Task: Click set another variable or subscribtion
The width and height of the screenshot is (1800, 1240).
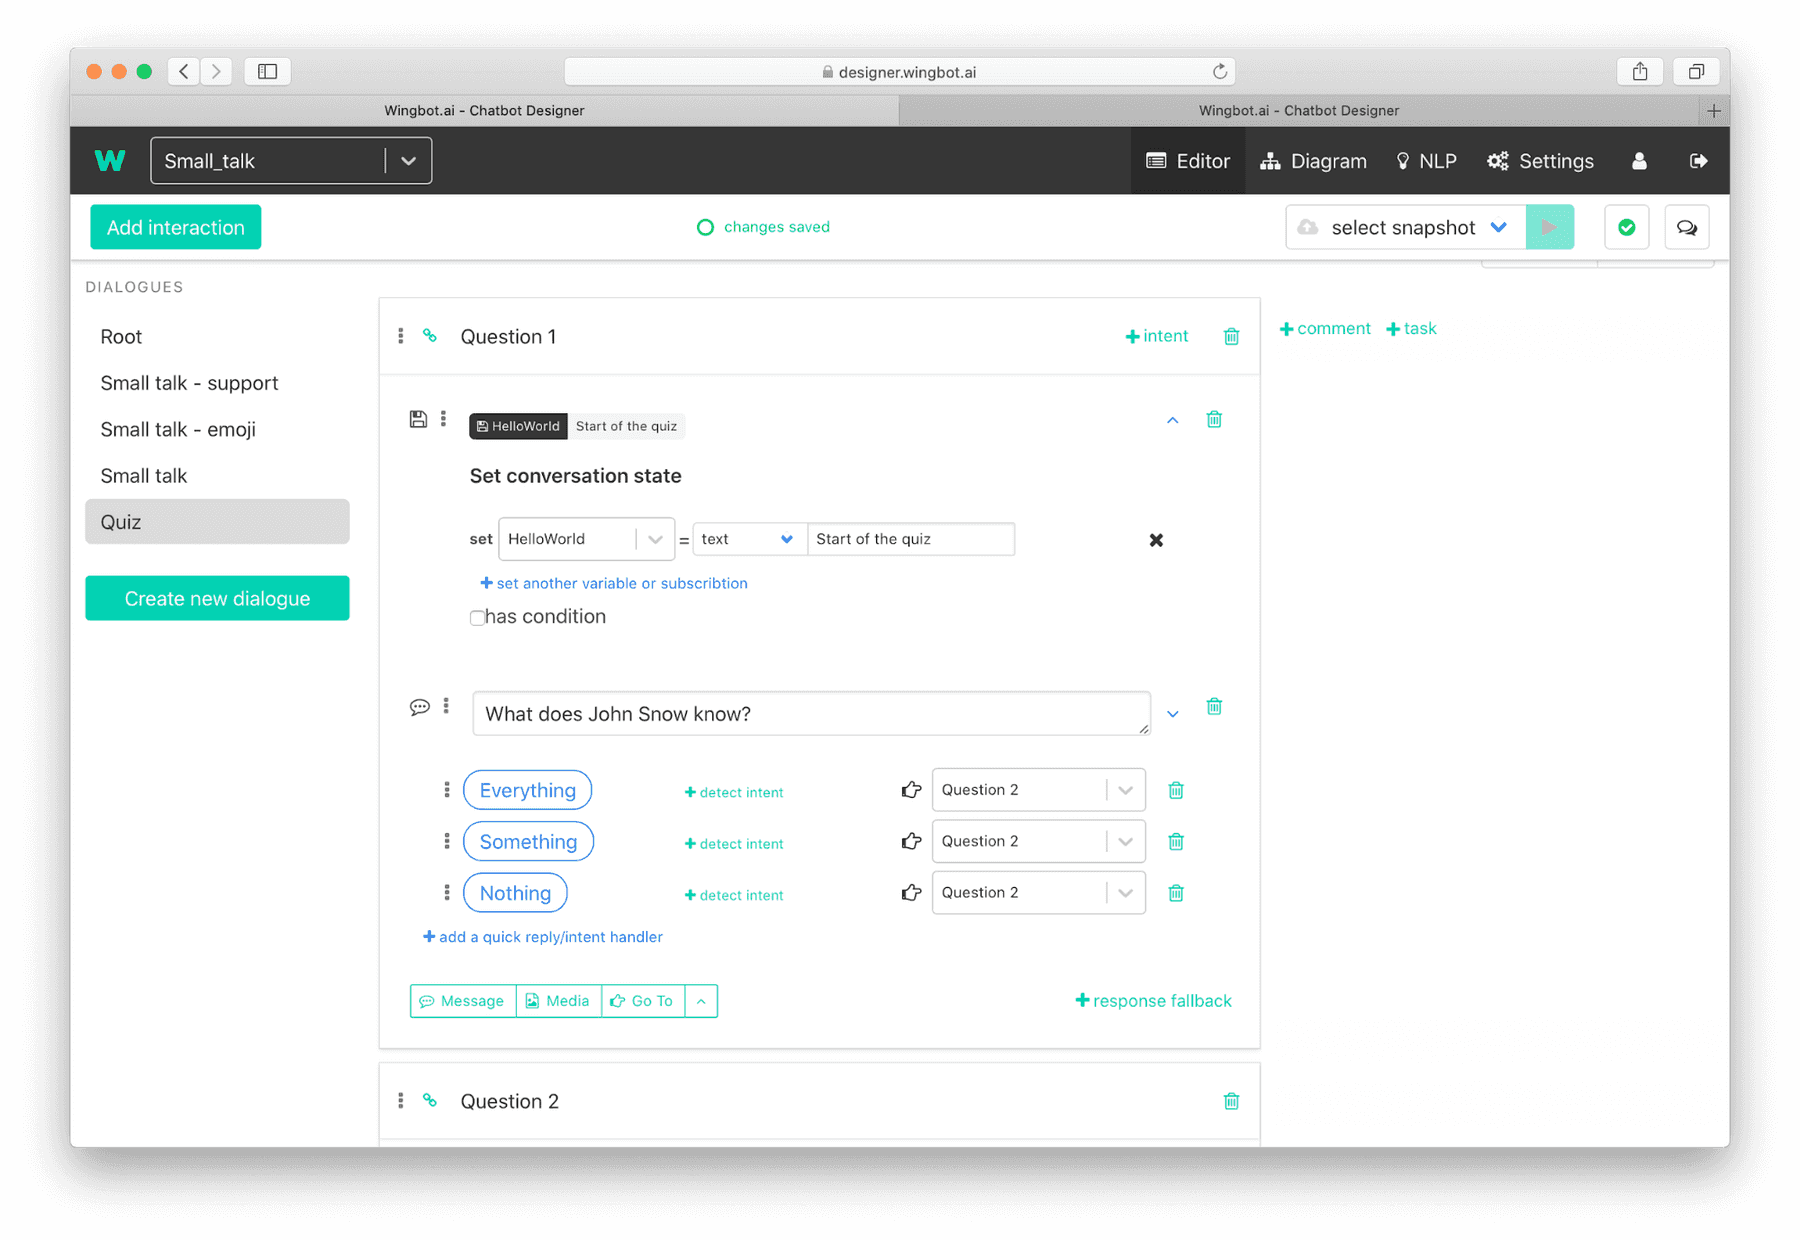Action: point(613,583)
